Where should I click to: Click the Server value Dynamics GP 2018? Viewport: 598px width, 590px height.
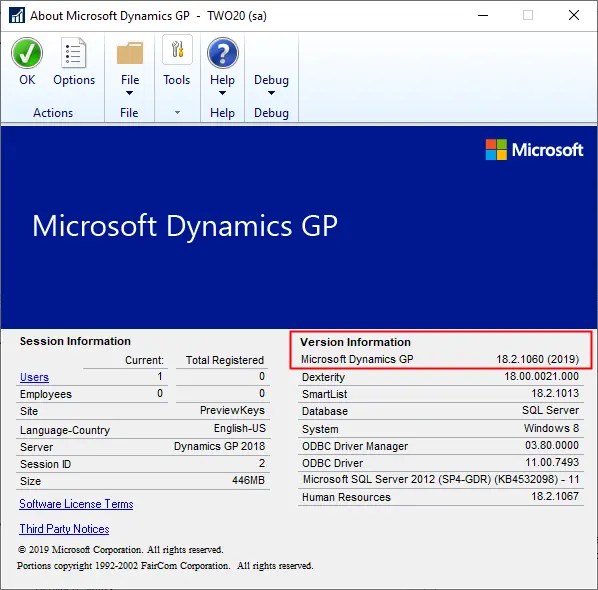219,446
